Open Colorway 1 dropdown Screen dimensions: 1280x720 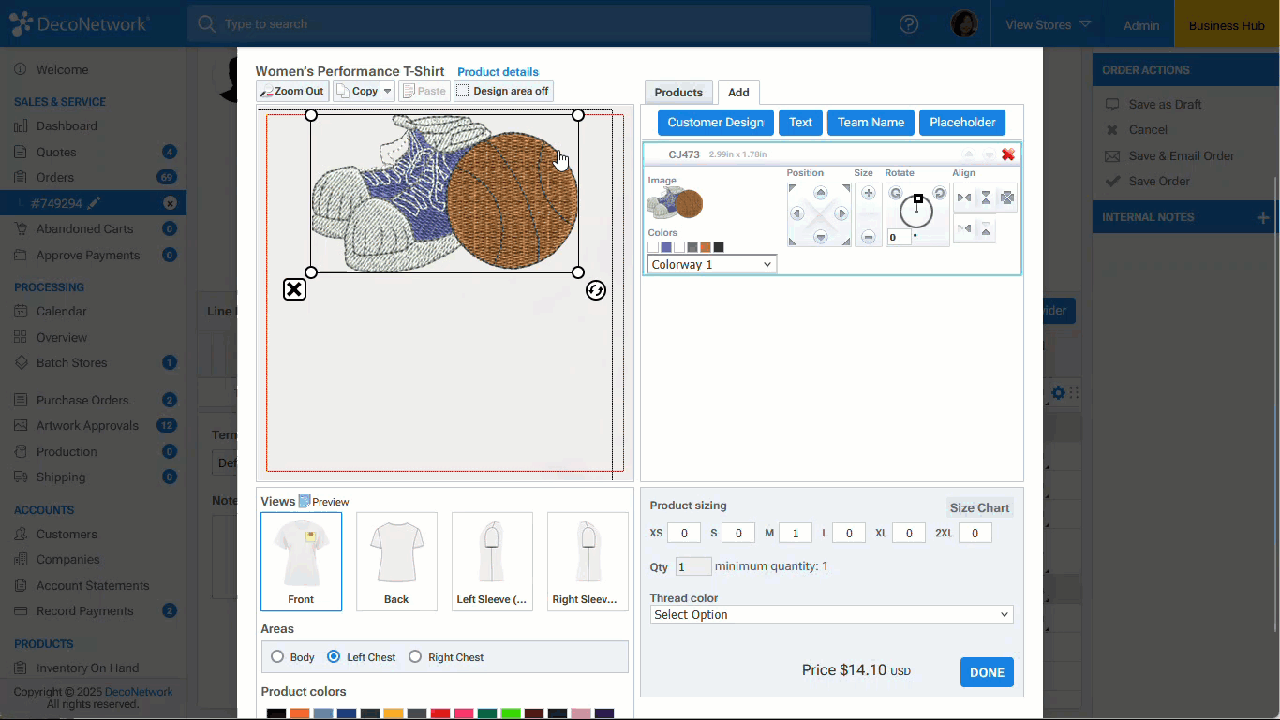coord(712,264)
